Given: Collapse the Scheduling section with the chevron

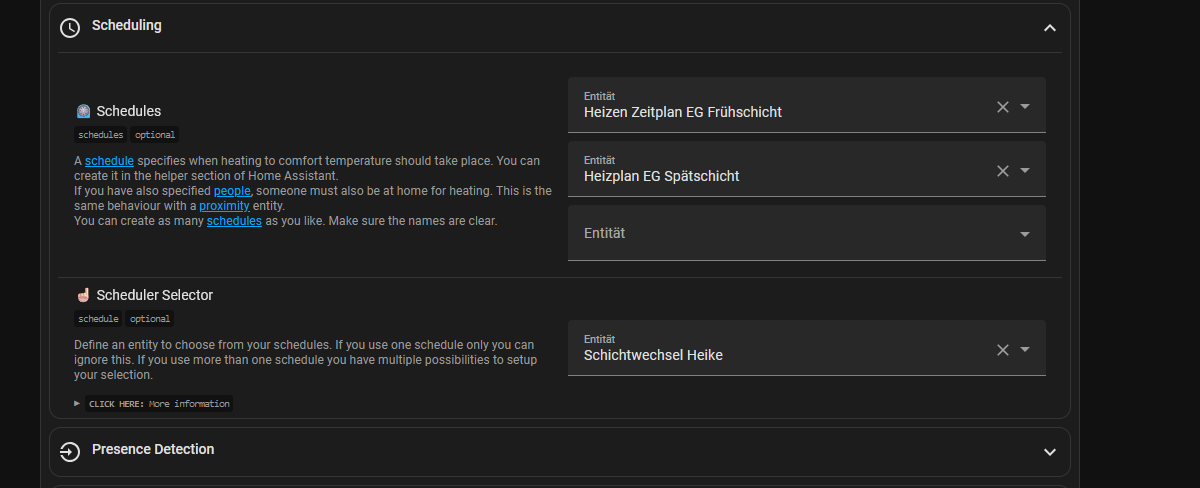Looking at the screenshot, I should (1049, 28).
